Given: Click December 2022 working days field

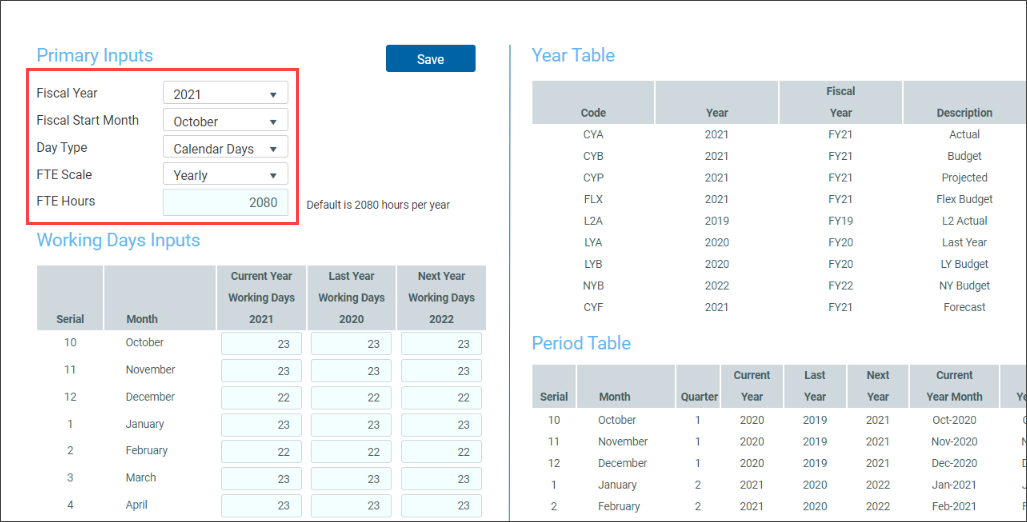Looking at the screenshot, I should 441,398.
